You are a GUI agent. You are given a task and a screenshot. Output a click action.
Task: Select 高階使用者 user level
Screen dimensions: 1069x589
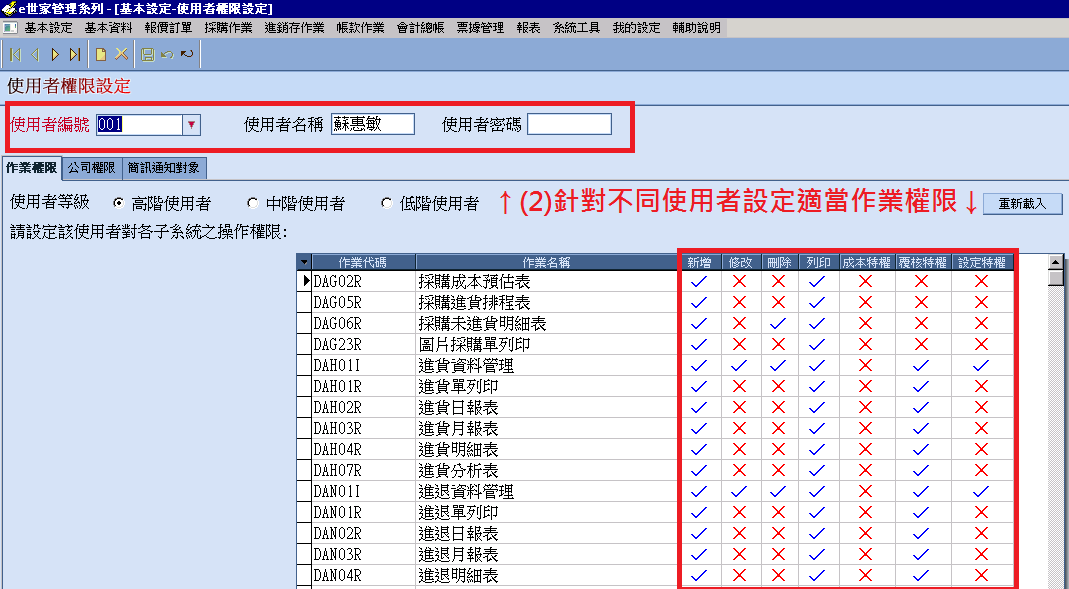click(x=119, y=203)
